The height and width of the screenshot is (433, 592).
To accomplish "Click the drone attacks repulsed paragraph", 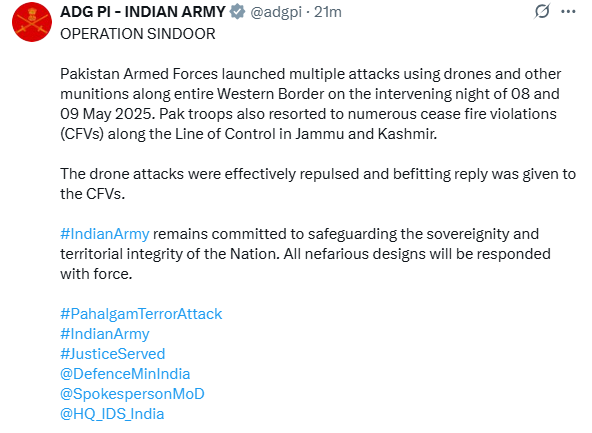I will [318, 184].
